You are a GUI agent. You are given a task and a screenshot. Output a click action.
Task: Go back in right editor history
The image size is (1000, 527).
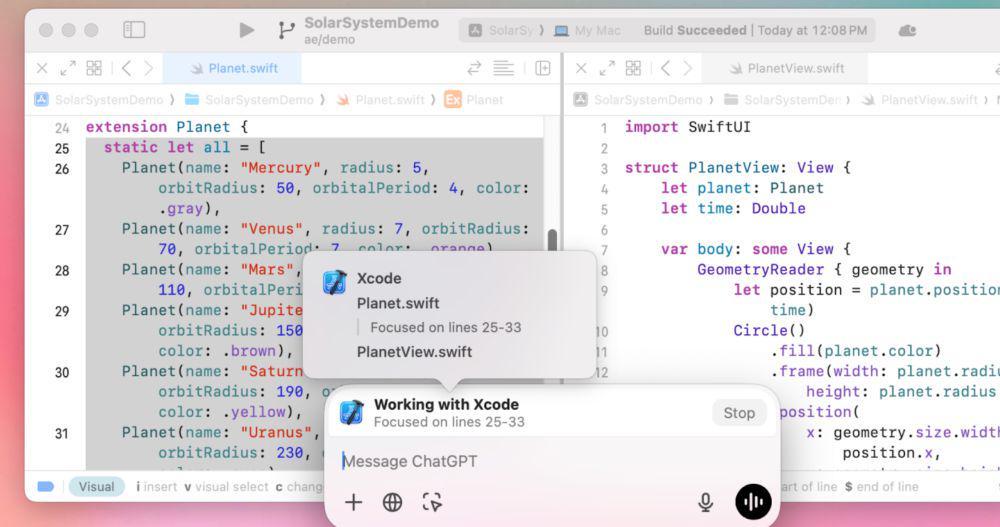point(665,68)
